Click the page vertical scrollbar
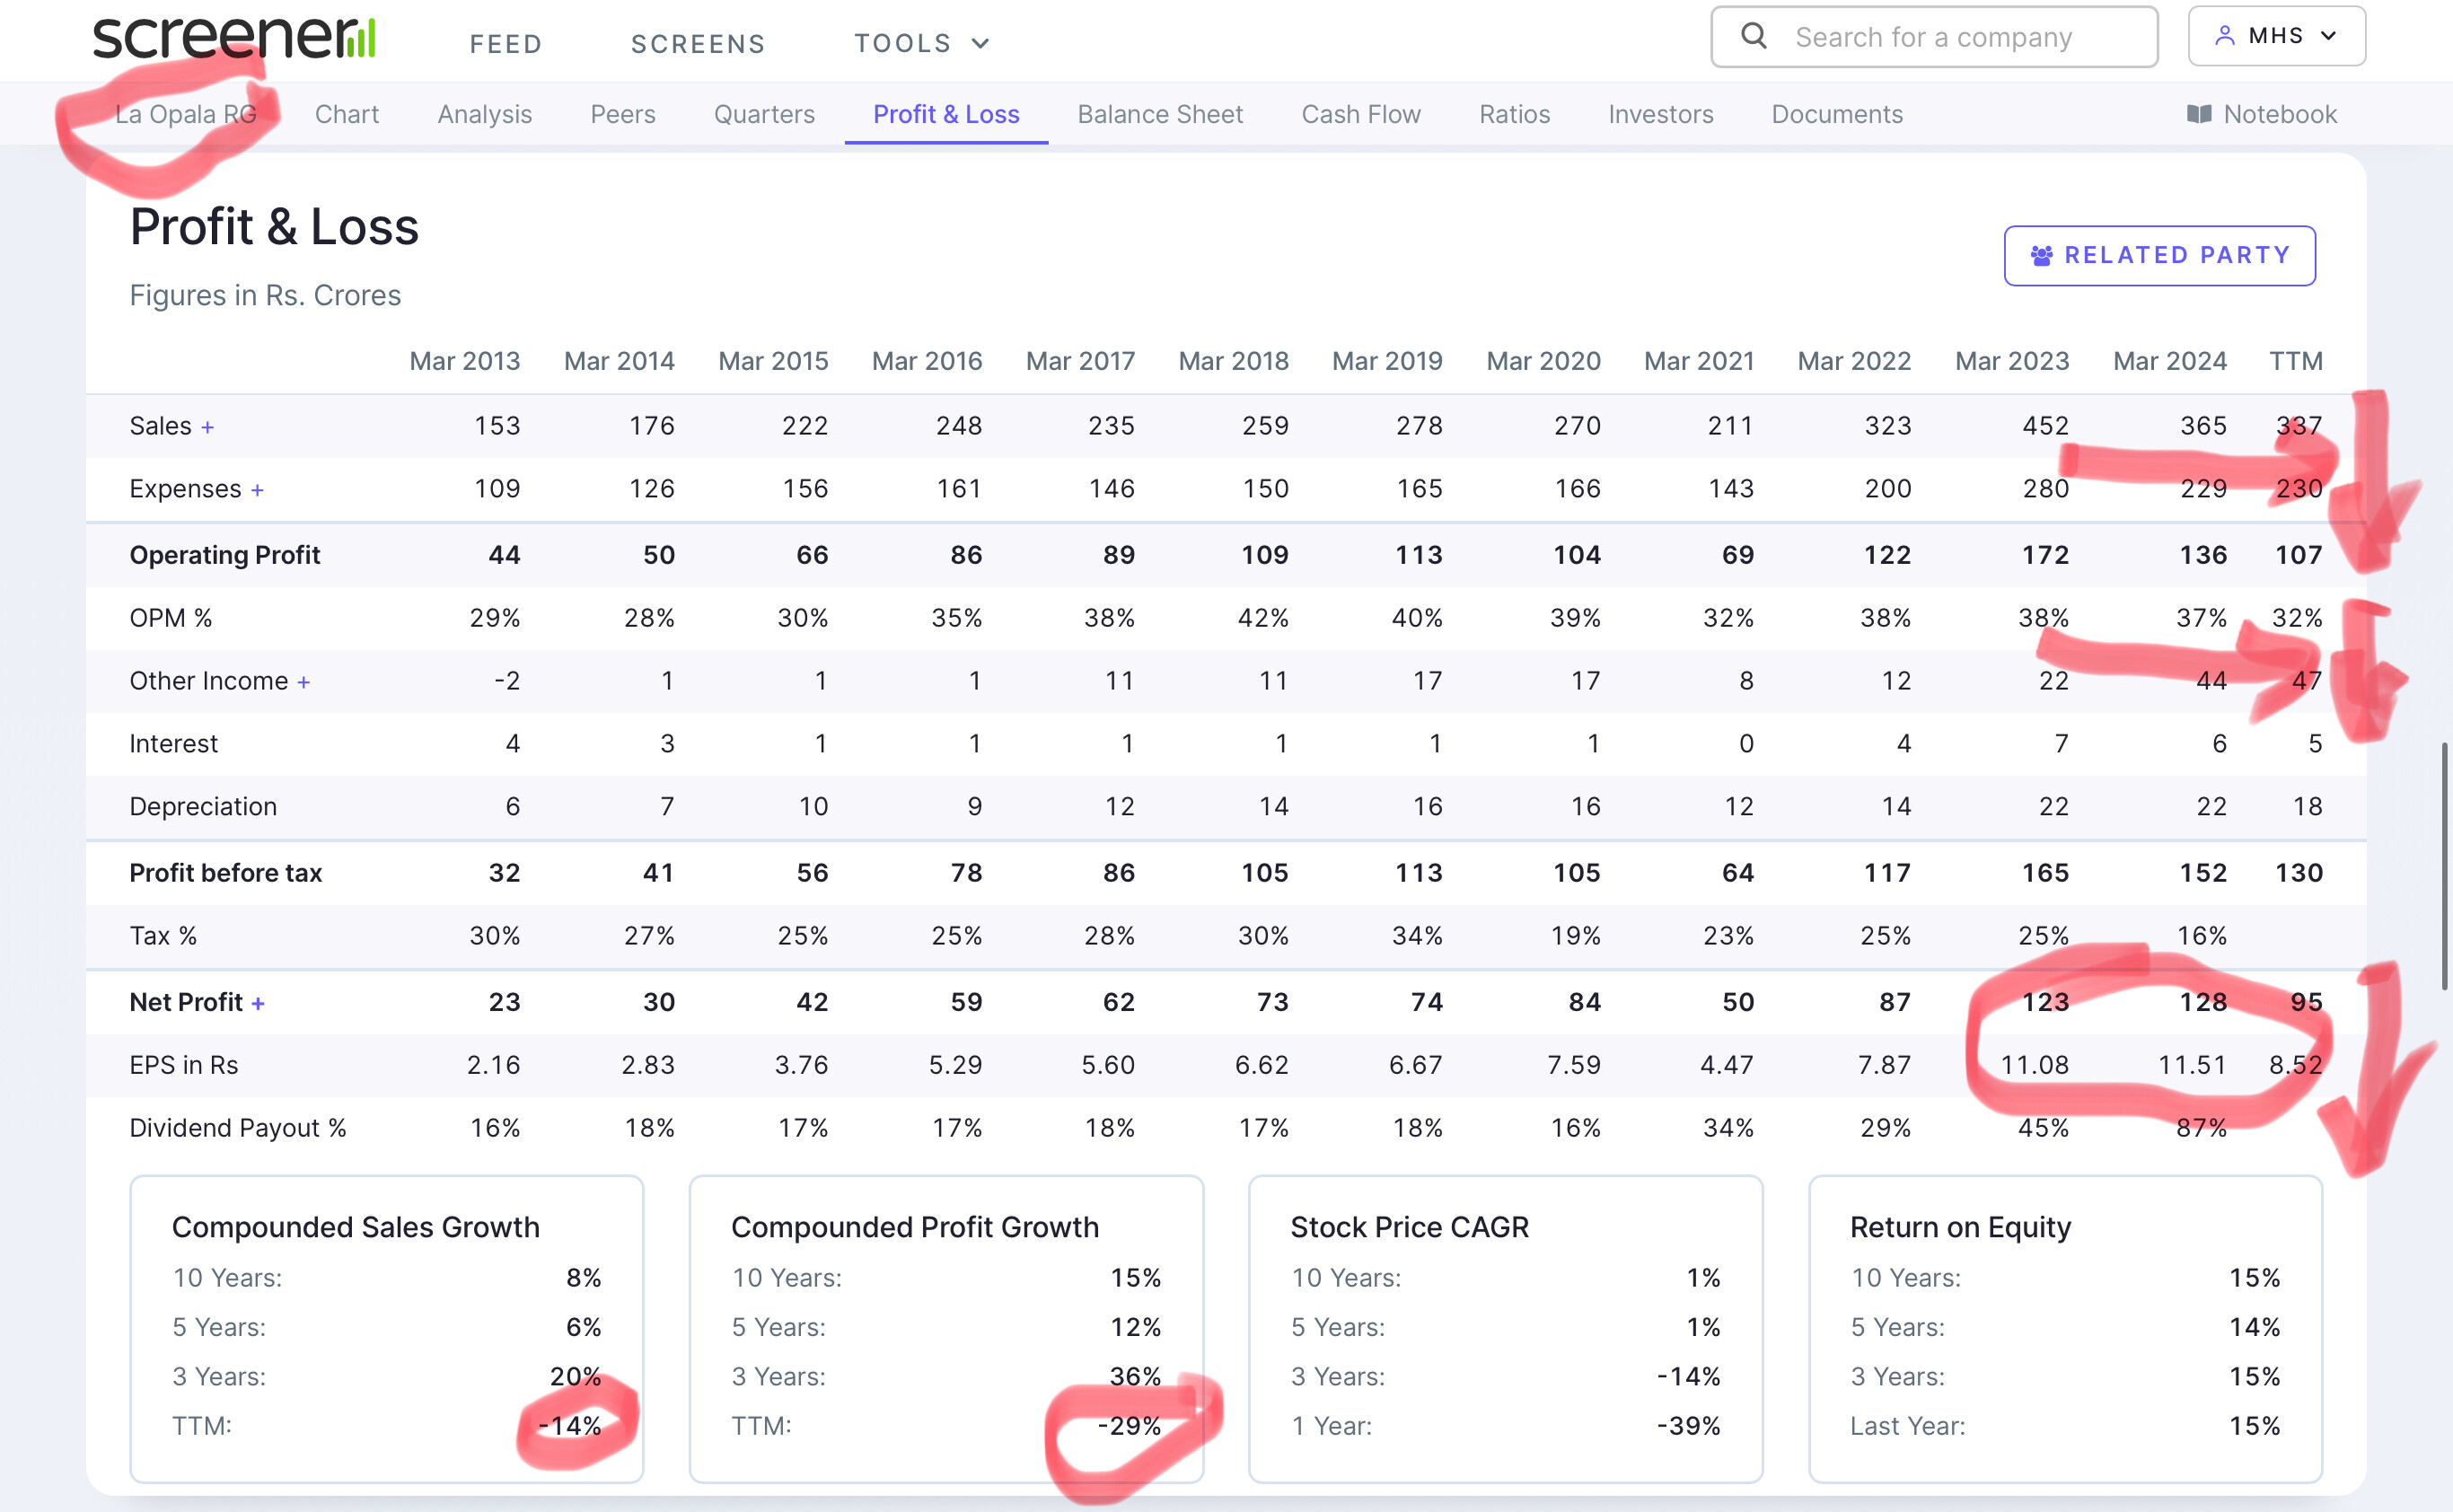 click(2444, 865)
